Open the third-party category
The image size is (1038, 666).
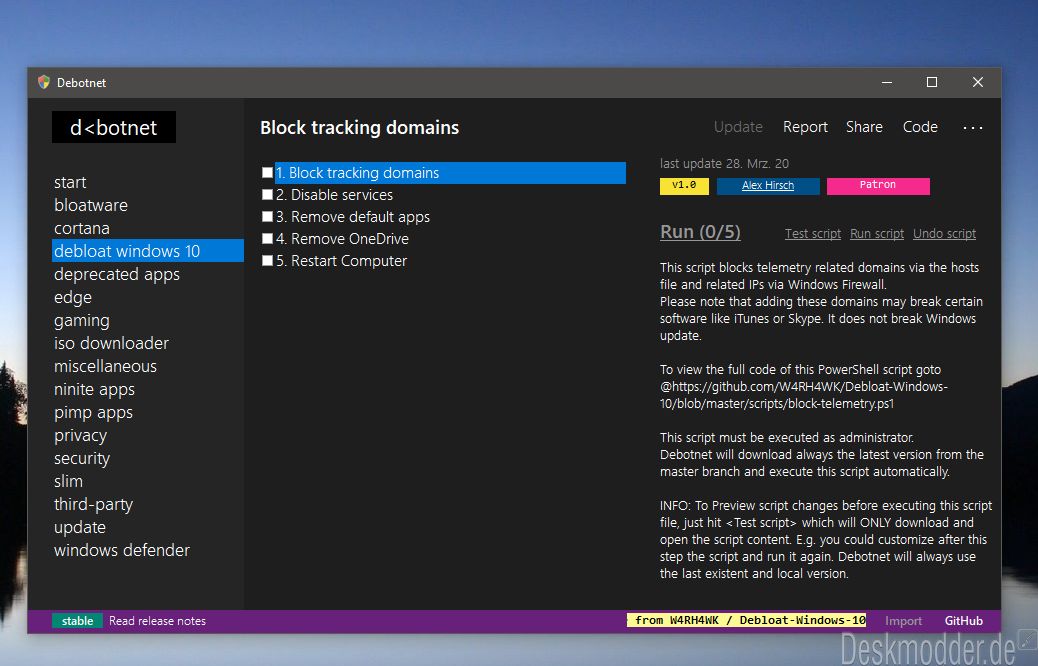pos(93,504)
